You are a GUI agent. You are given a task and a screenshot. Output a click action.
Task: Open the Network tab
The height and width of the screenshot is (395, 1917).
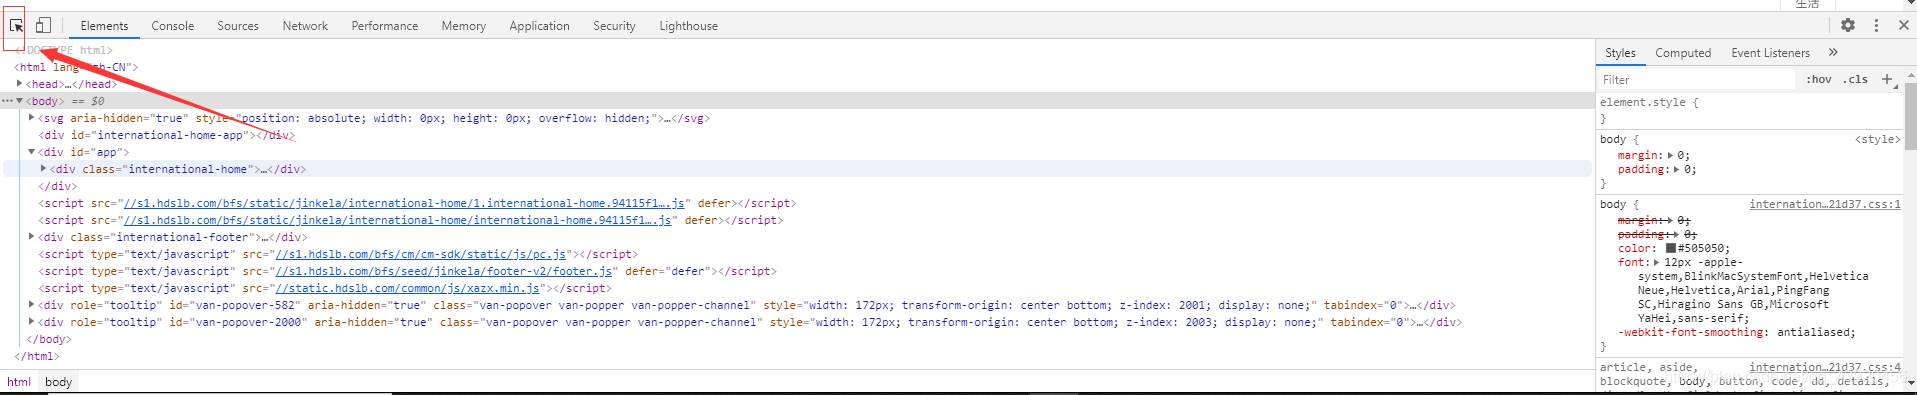pos(305,26)
